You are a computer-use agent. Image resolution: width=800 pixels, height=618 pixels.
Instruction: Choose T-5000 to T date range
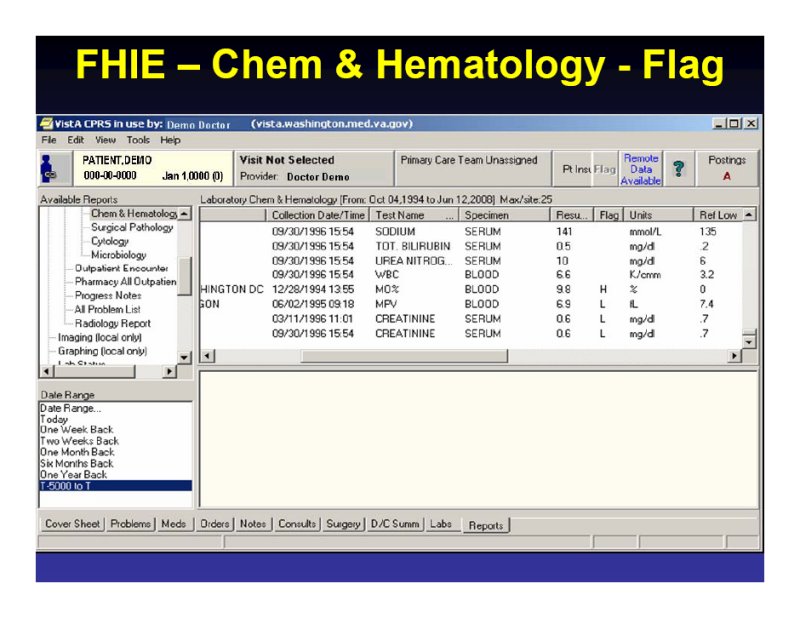click(116, 486)
